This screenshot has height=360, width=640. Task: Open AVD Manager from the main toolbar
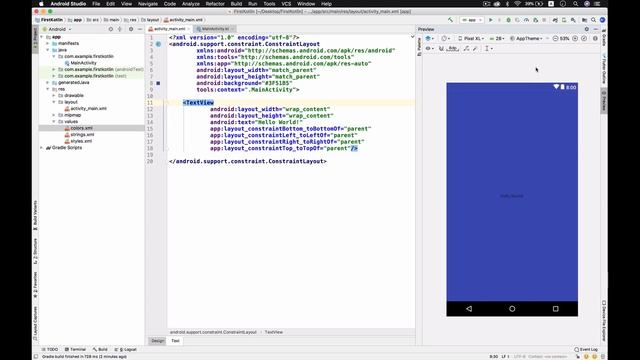[564, 20]
